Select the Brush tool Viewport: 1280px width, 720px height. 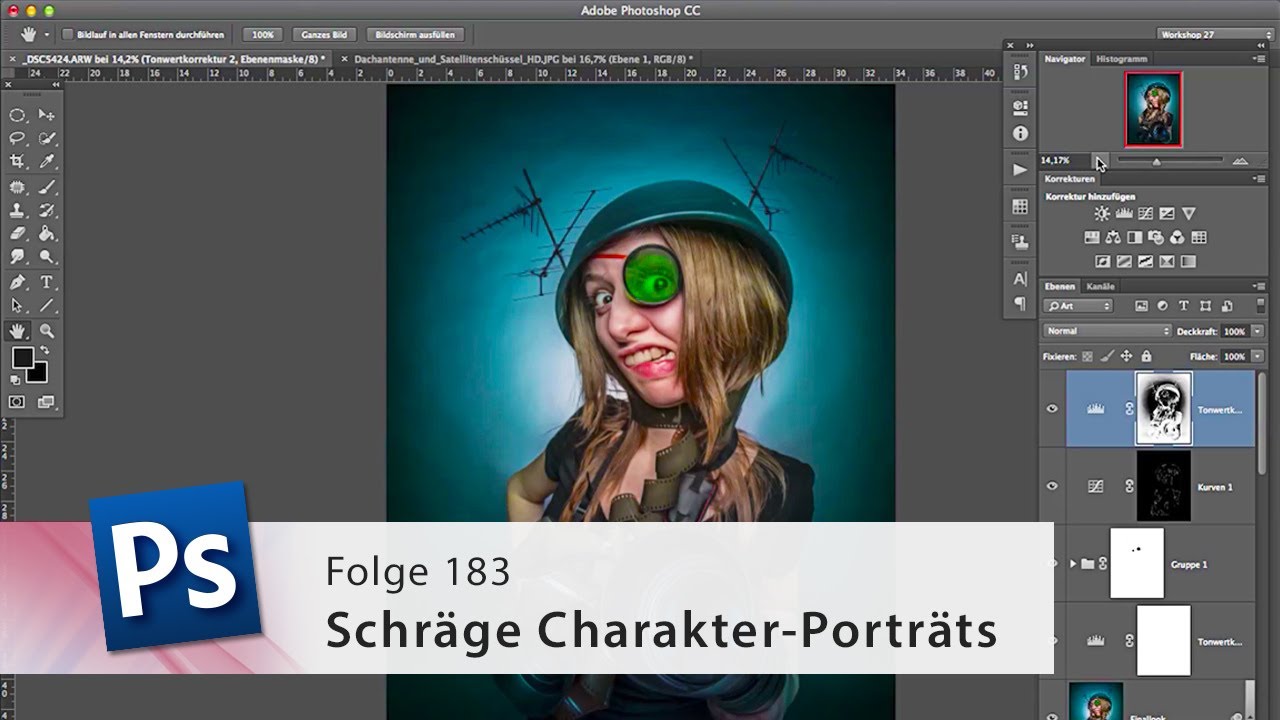46,187
